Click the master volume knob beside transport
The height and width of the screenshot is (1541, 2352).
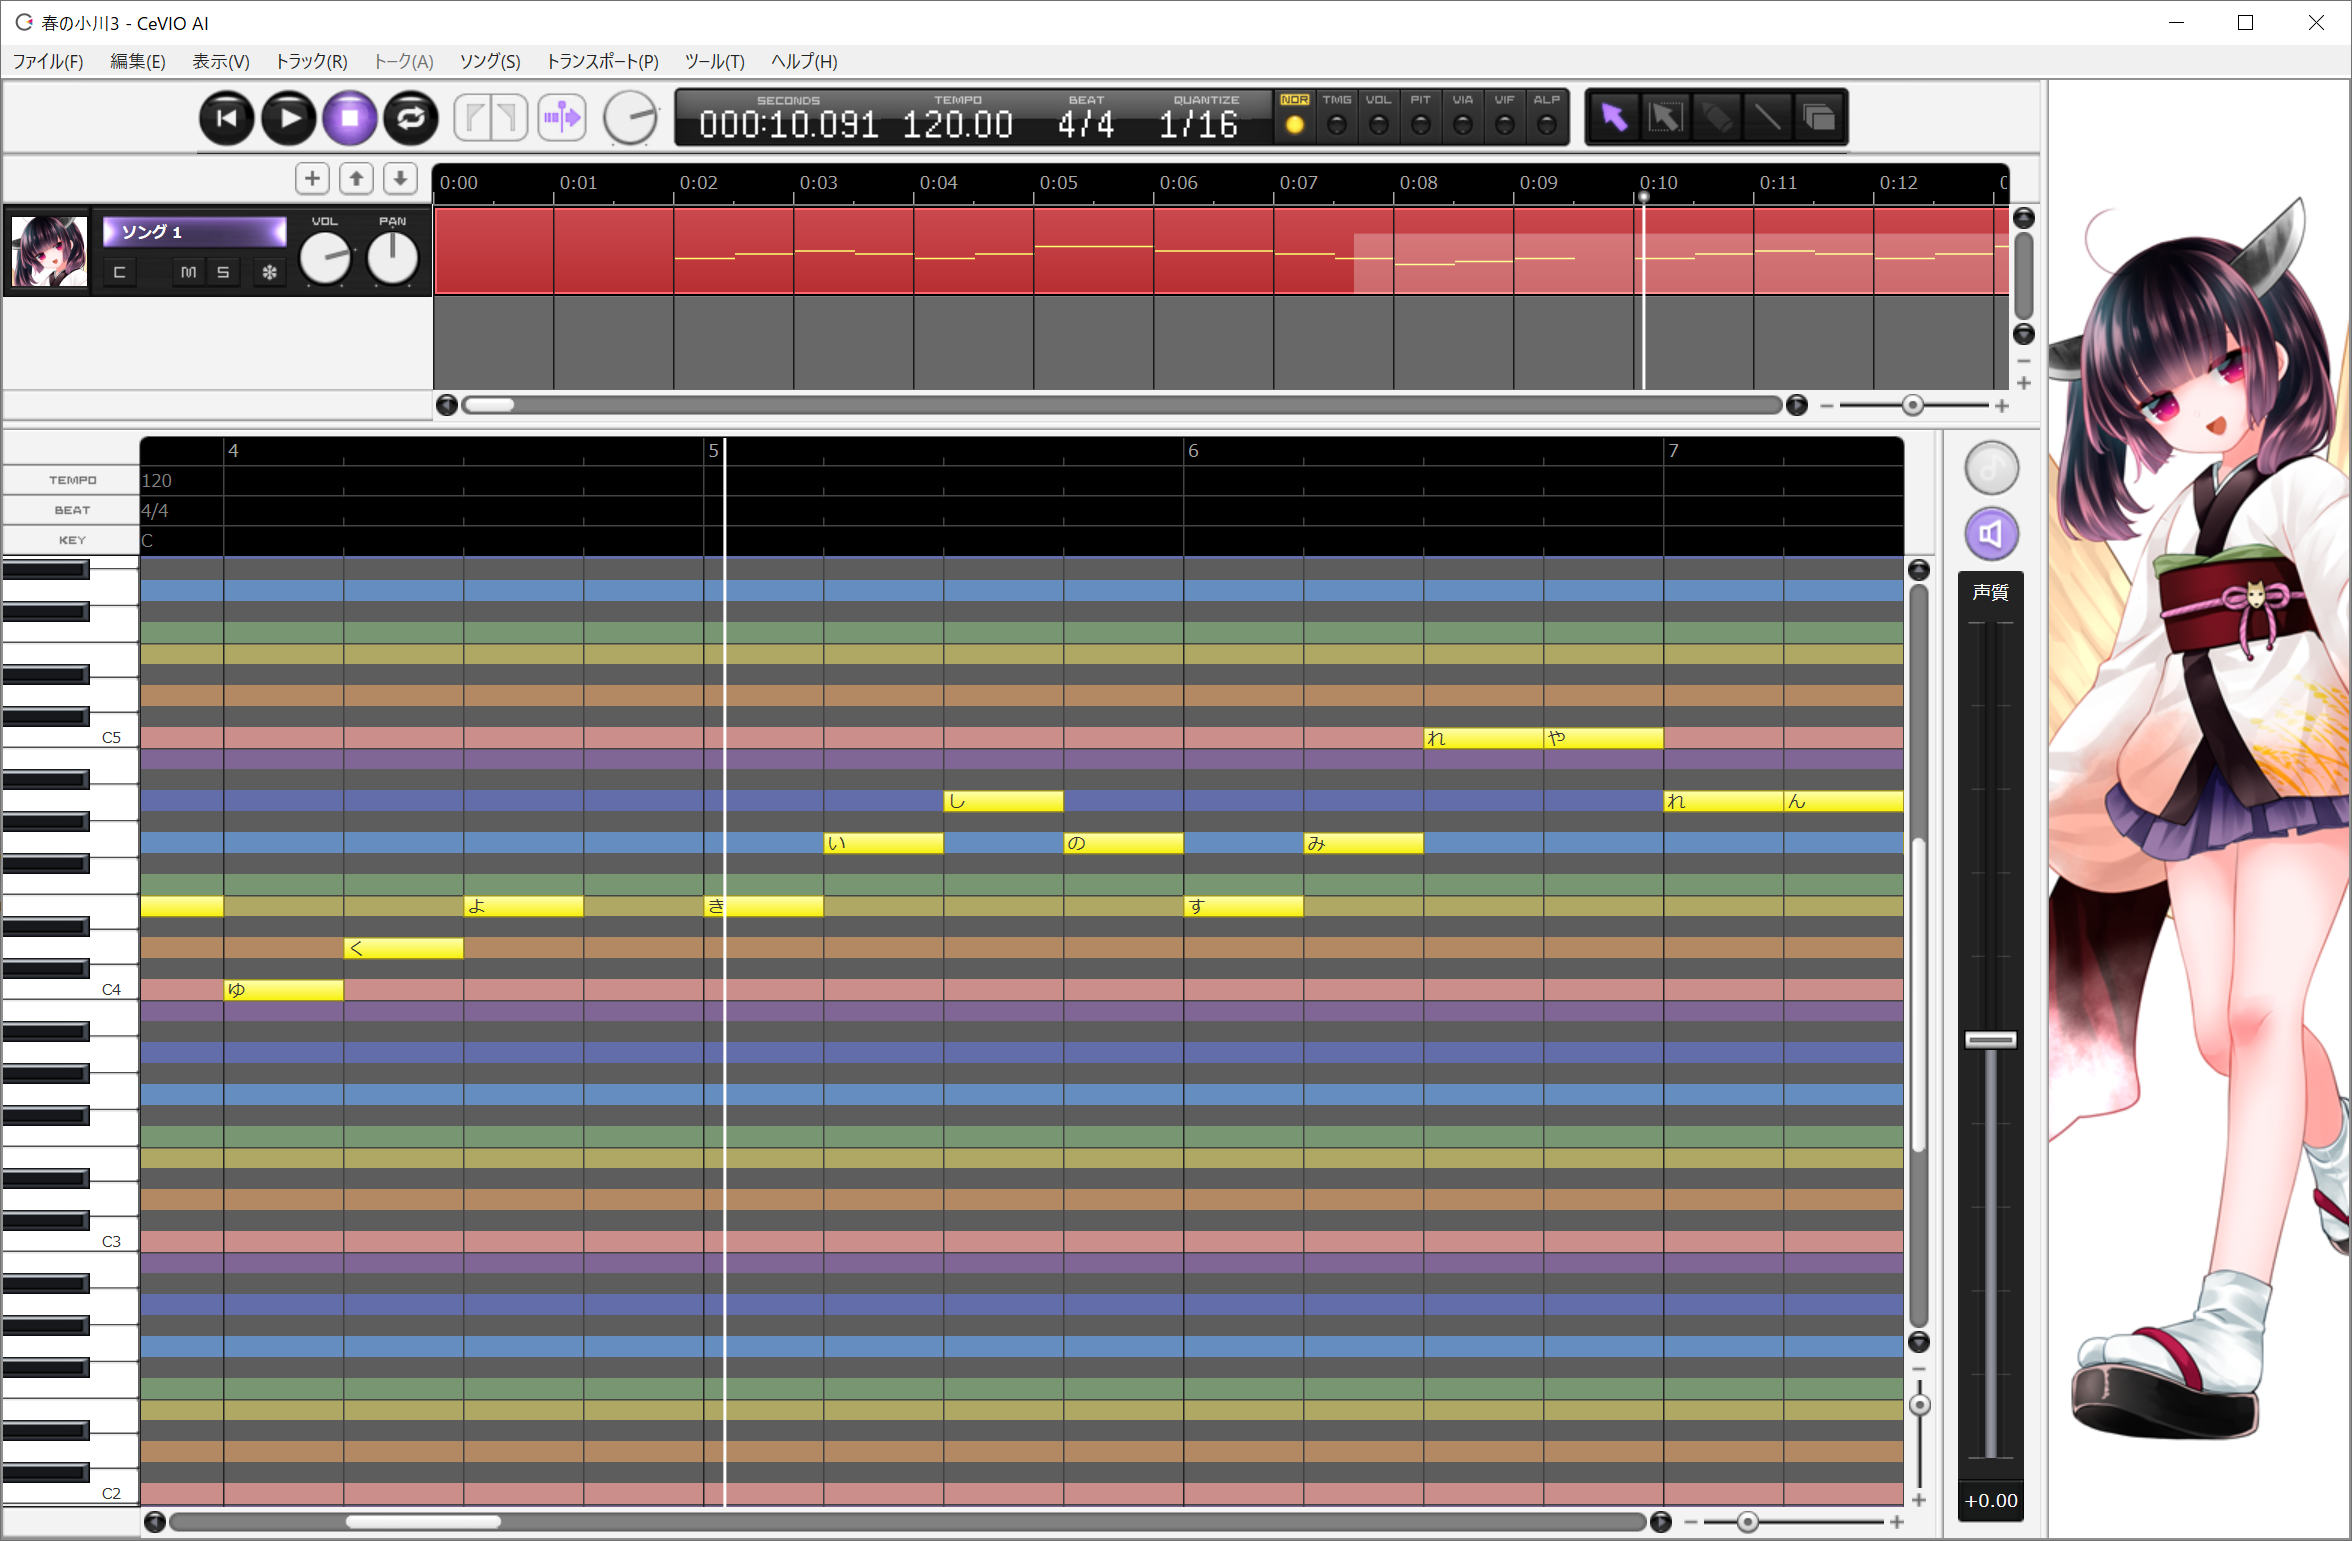click(x=631, y=118)
